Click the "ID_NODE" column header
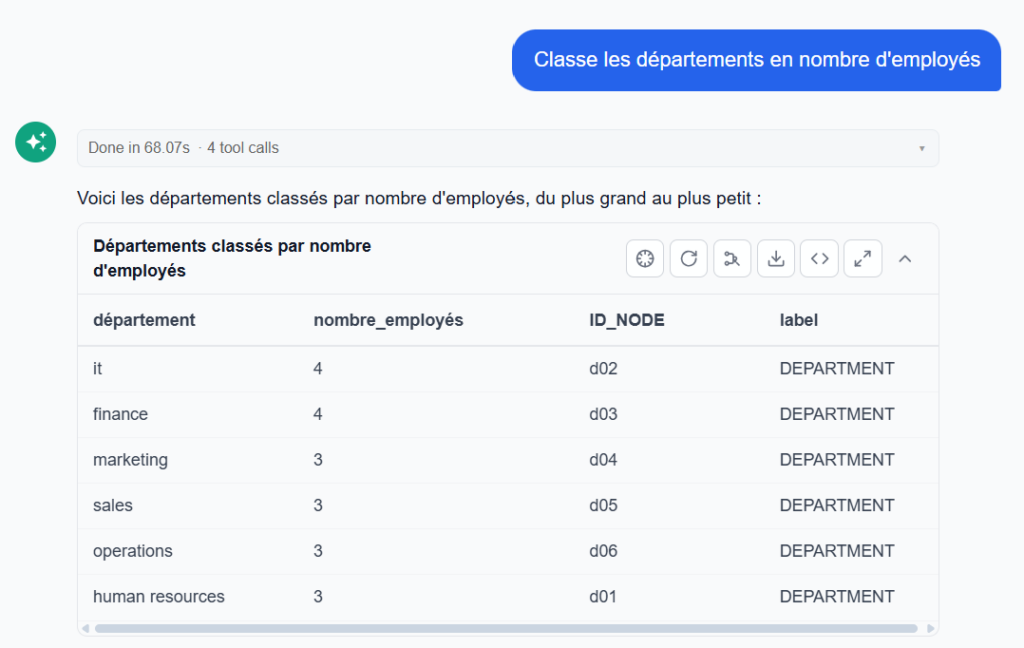 (x=627, y=320)
